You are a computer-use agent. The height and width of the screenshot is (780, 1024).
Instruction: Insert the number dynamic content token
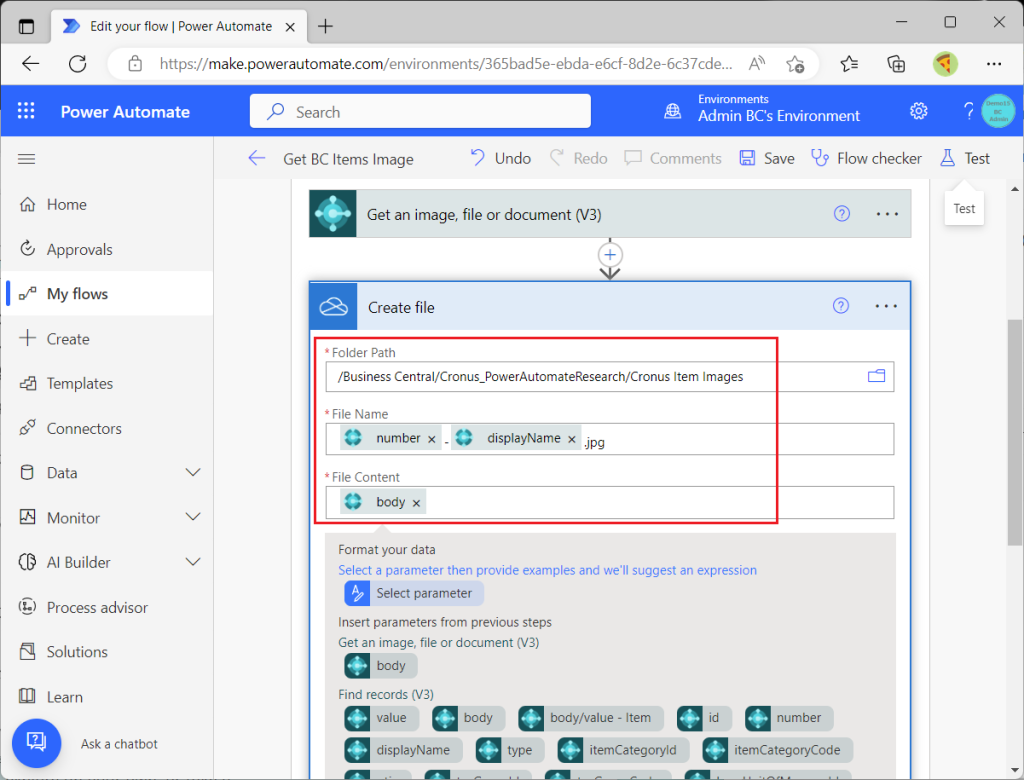tap(789, 718)
